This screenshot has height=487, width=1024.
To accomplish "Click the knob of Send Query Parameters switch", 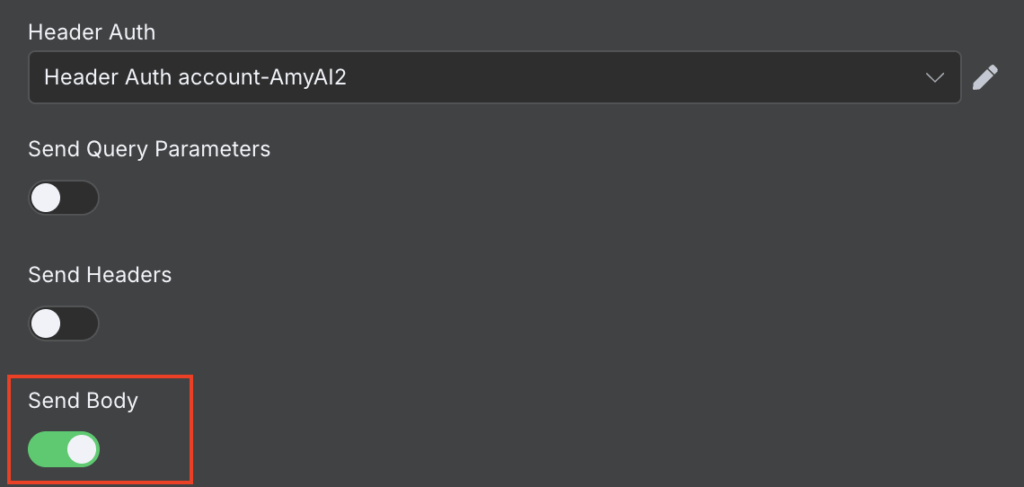I will pyautogui.click(x=46, y=198).
